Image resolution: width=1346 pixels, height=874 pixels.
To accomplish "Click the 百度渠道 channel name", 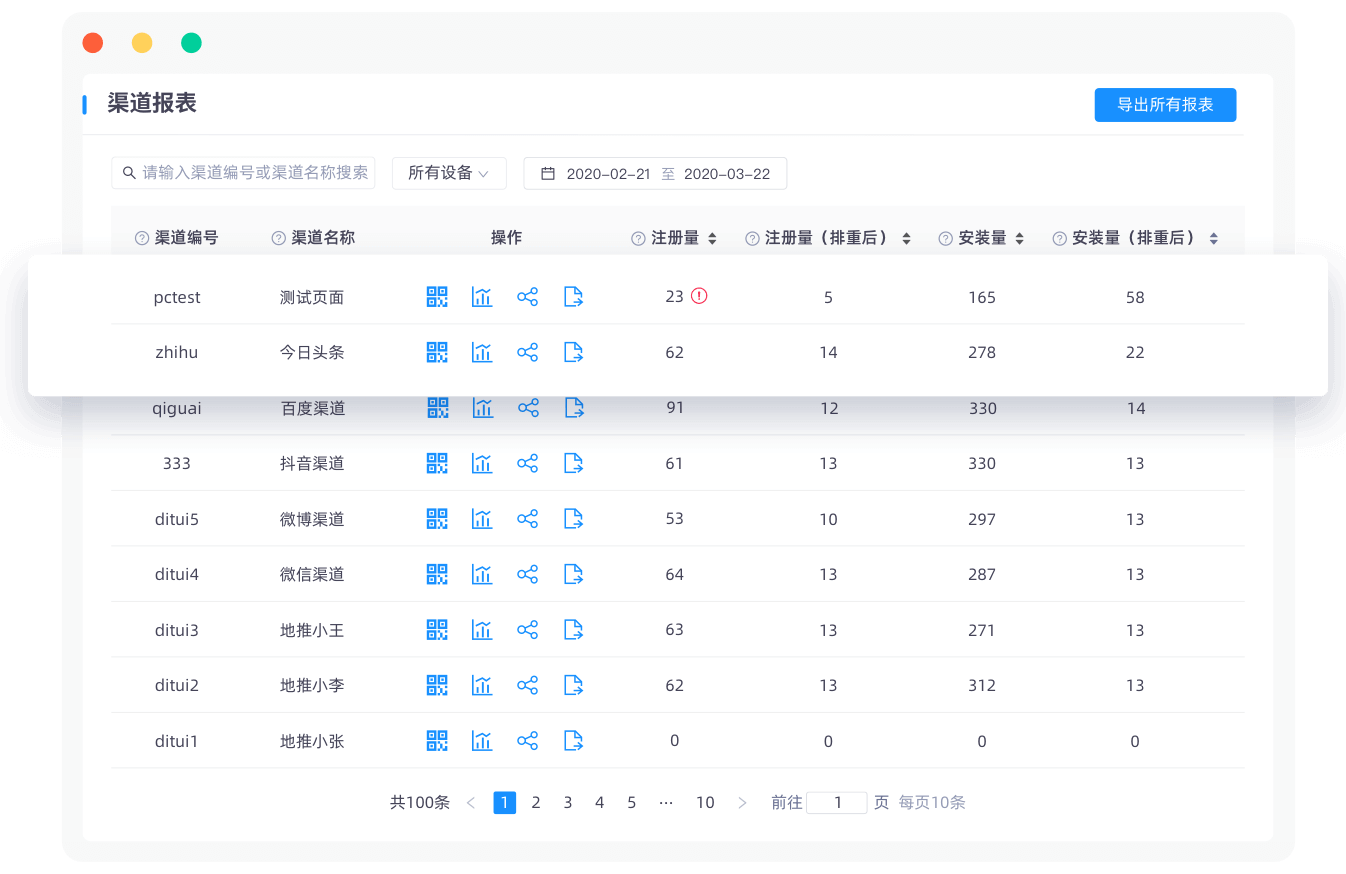I will [313, 408].
